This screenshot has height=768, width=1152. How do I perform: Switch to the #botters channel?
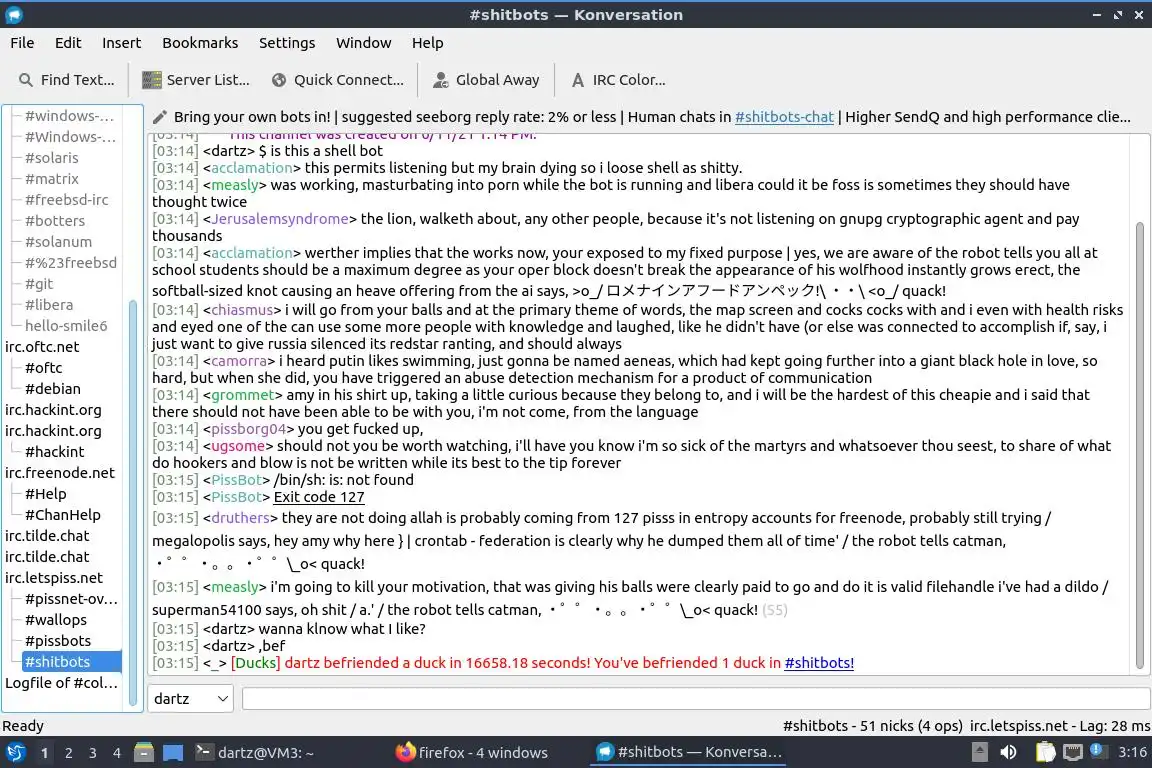tap(55, 220)
